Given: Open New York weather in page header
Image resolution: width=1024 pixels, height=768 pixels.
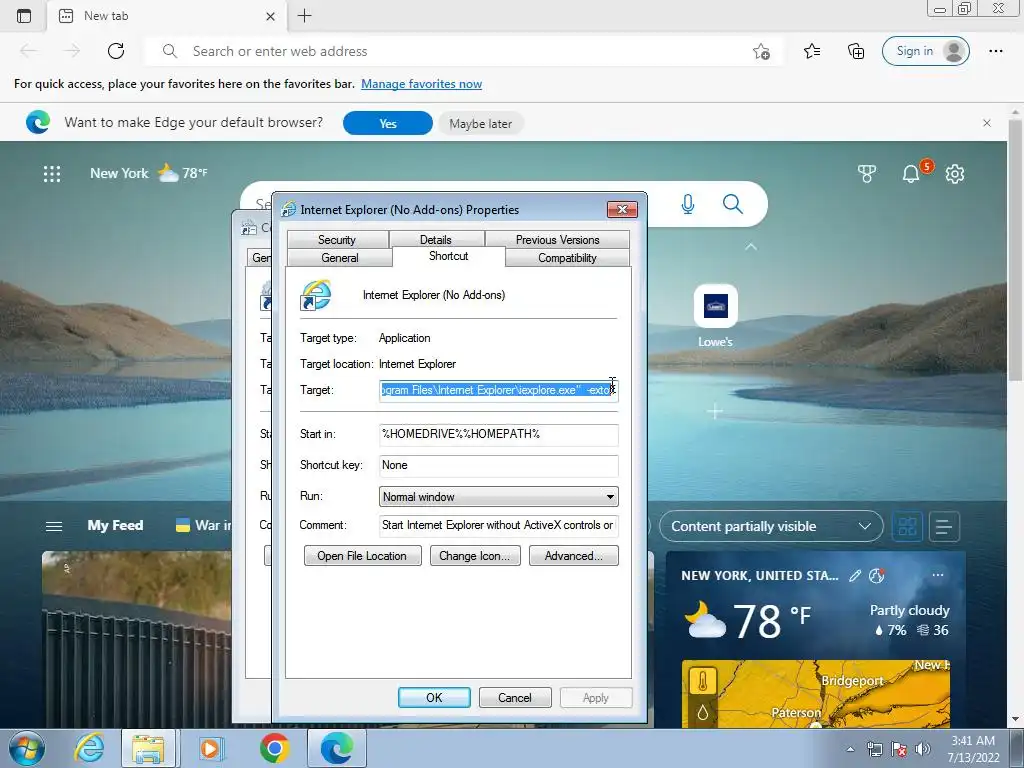Looking at the screenshot, I should click(149, 173).
